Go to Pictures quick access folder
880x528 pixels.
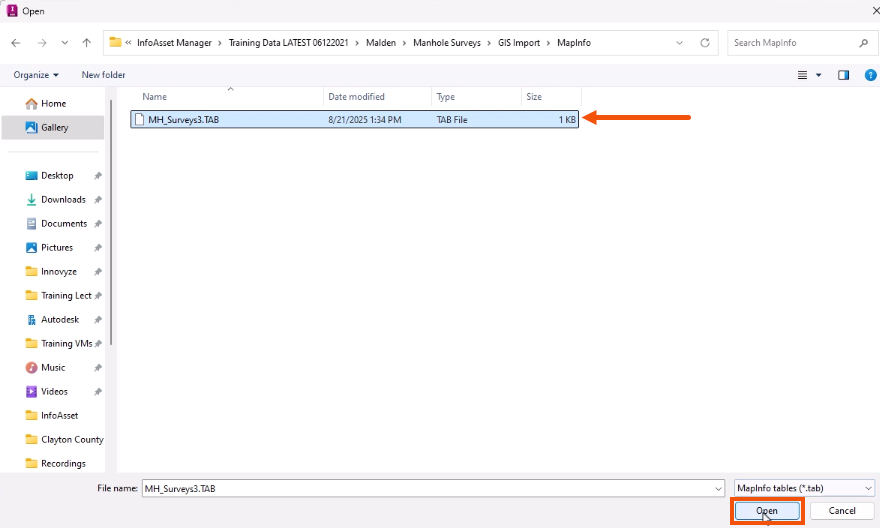click(x=57, y=247)
